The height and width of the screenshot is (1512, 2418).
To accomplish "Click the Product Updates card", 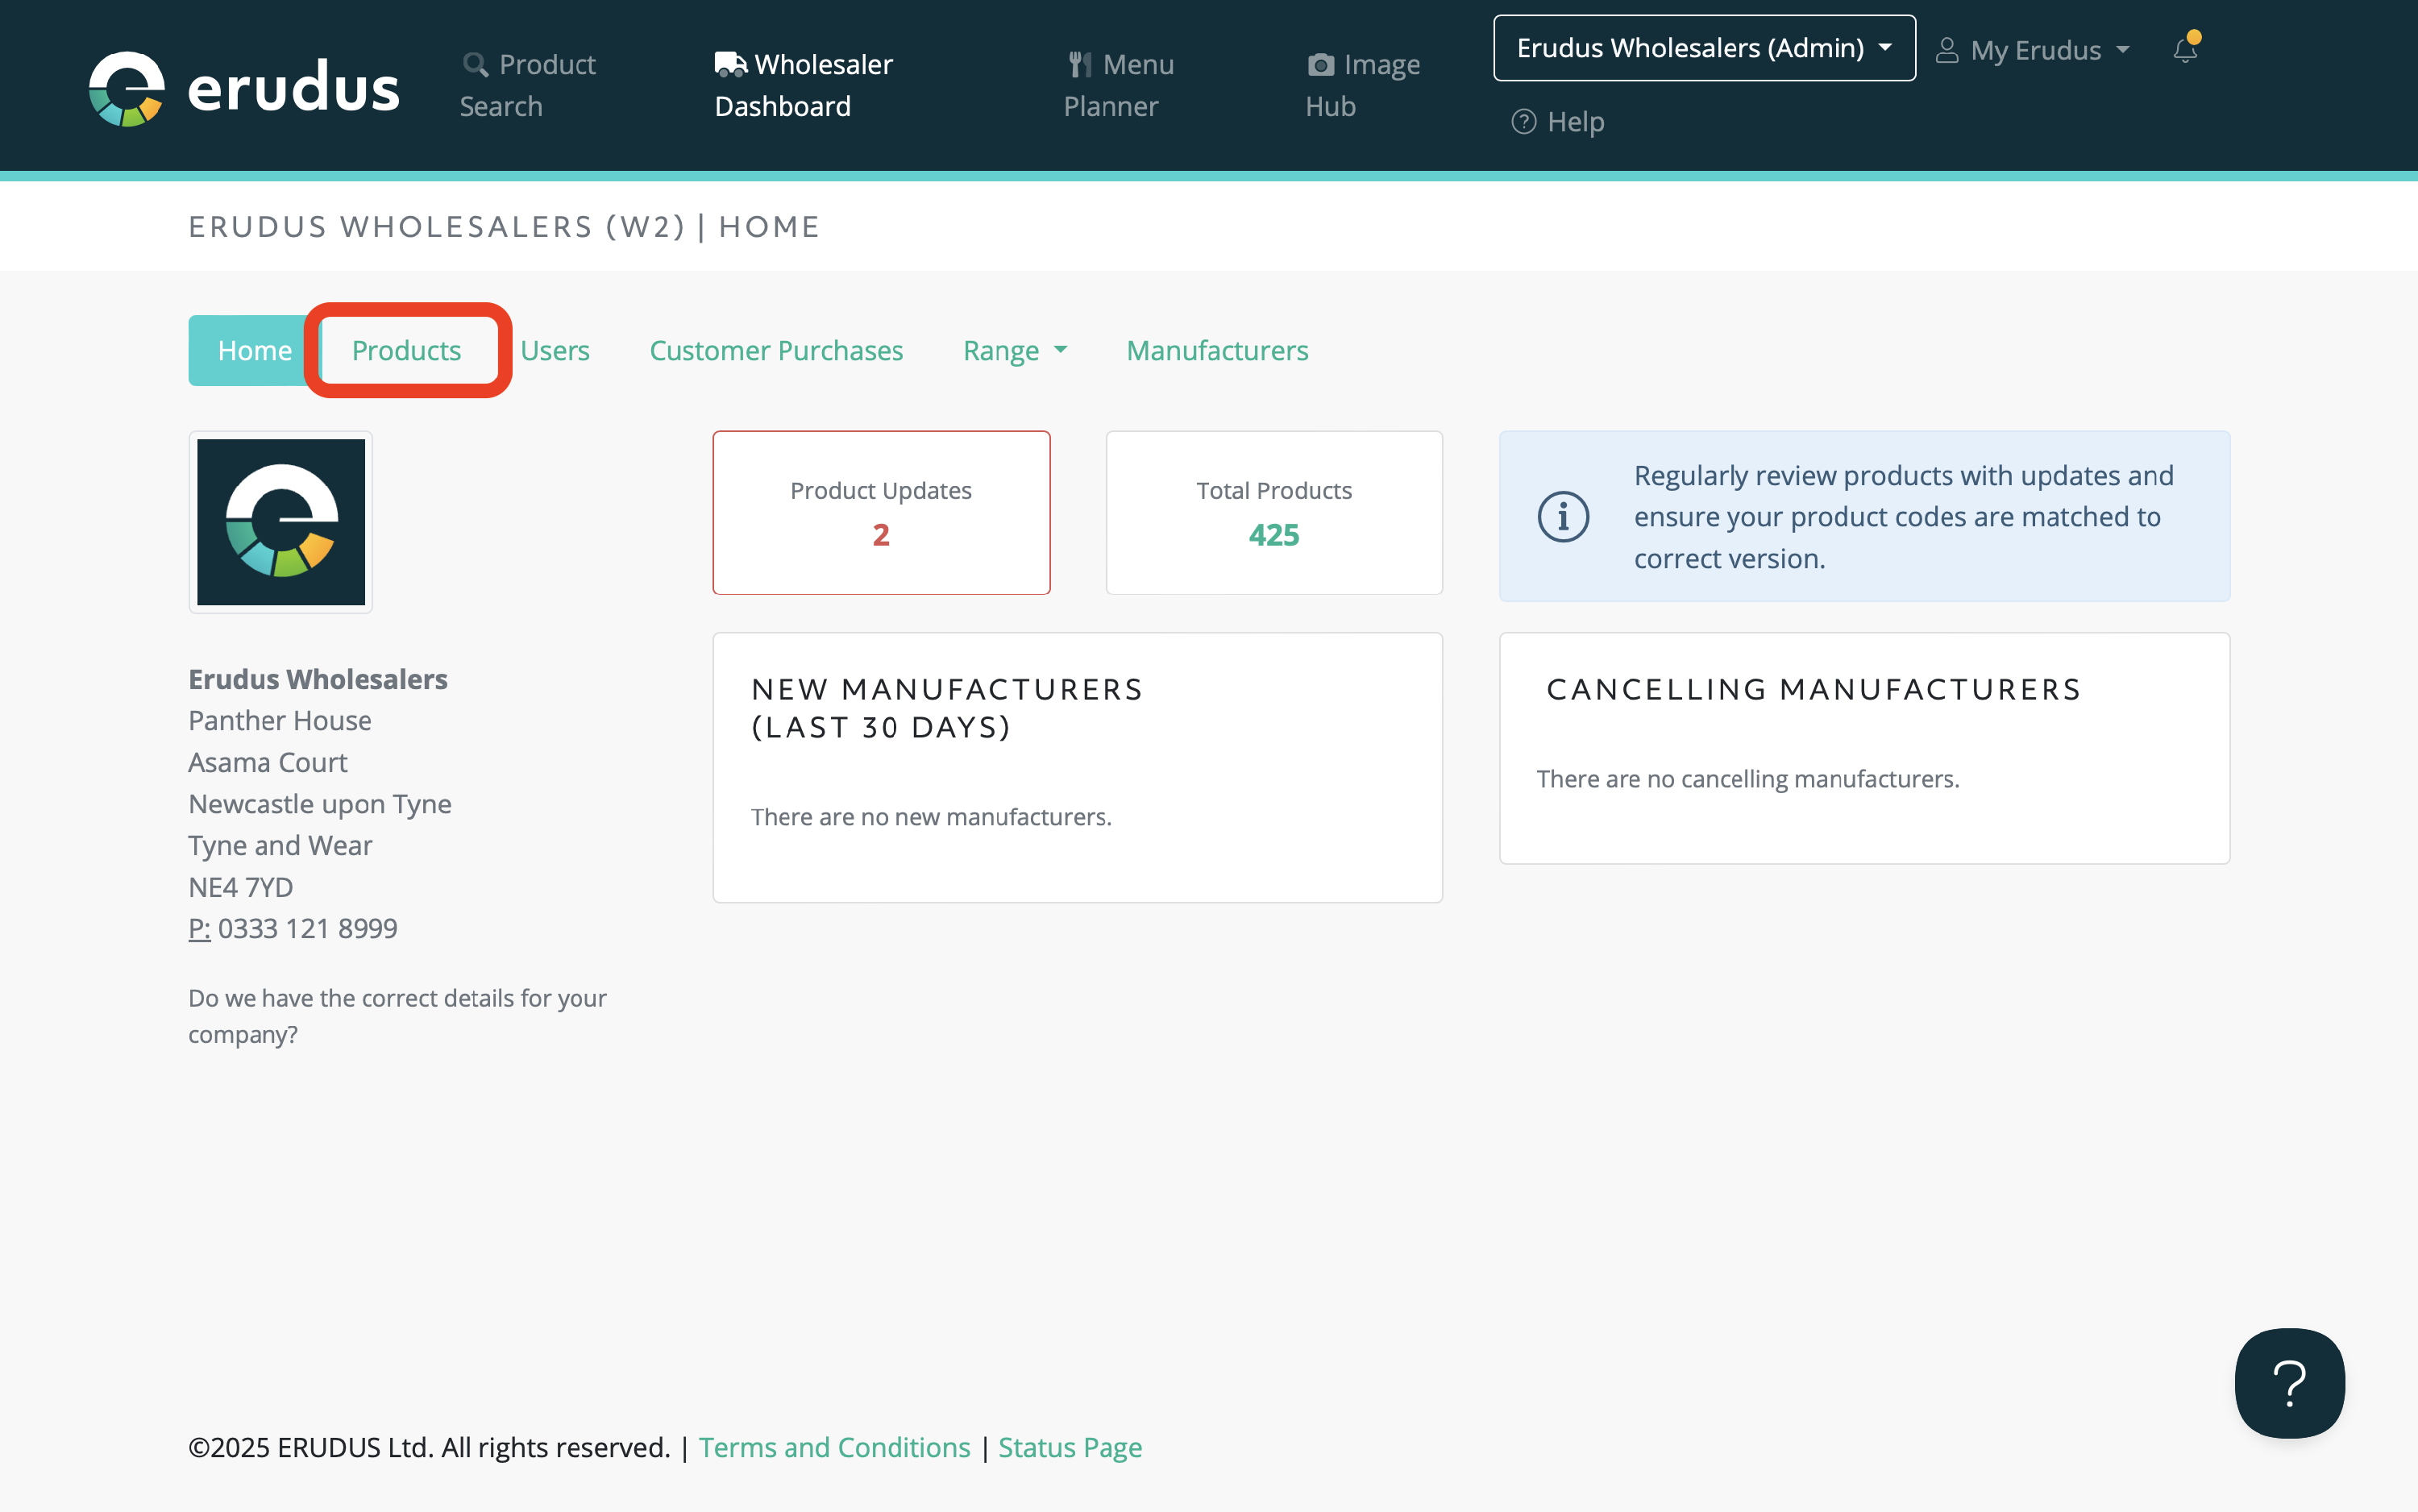I will pyautogui.click(x=881, y=513).
